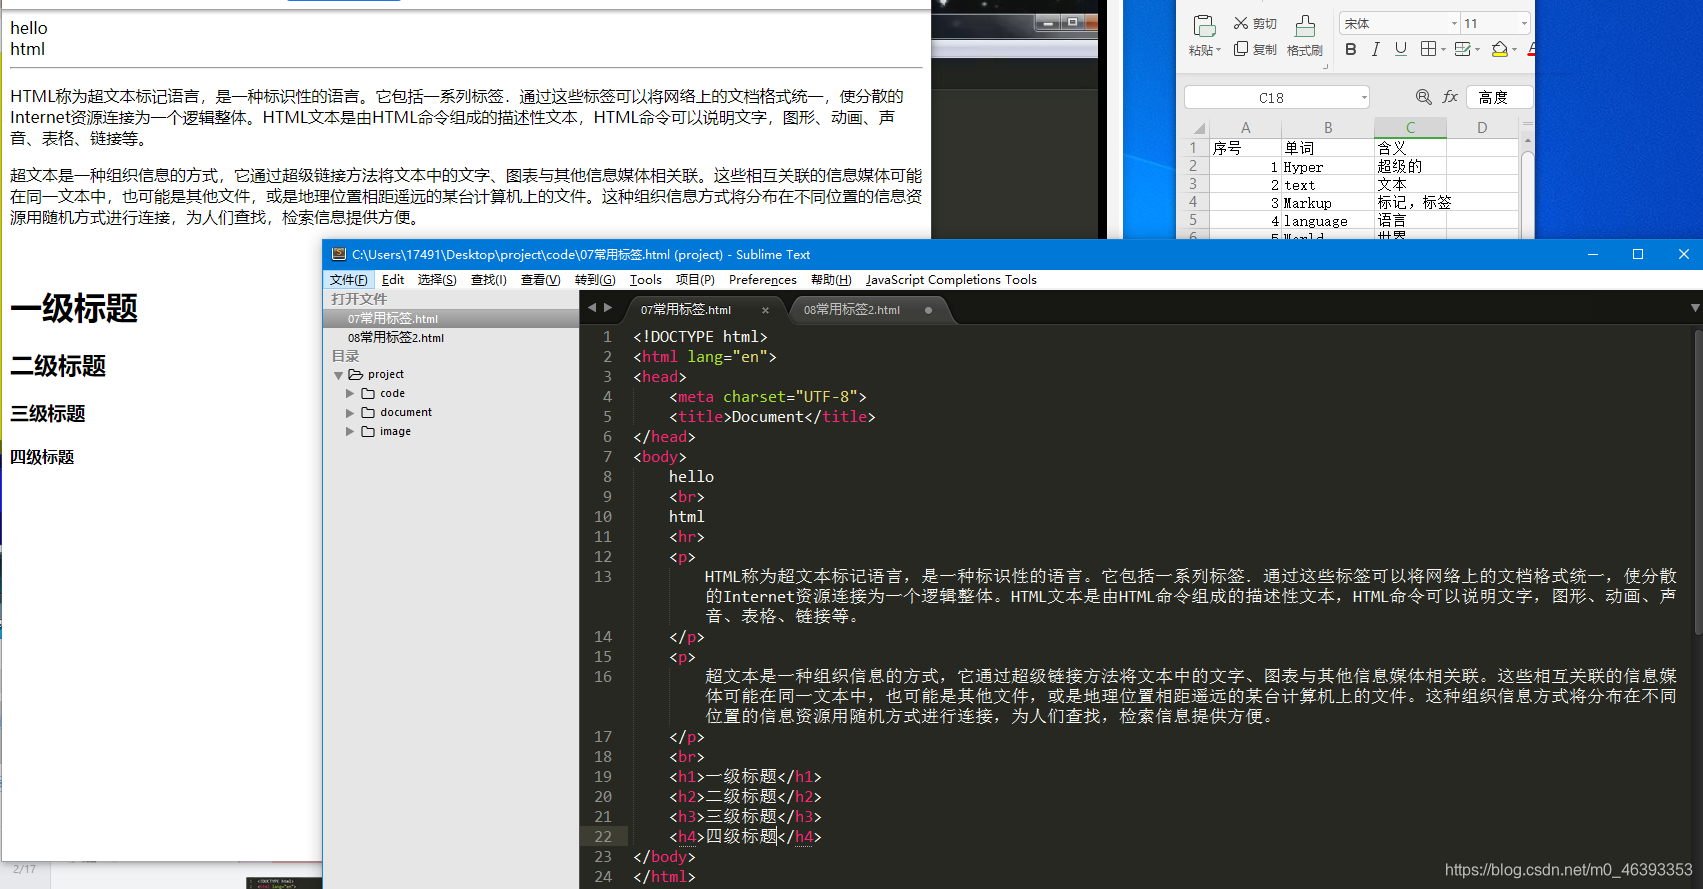Open the tab list dropdown arrow at right

pyautogui.click(x=1695, y=308)
